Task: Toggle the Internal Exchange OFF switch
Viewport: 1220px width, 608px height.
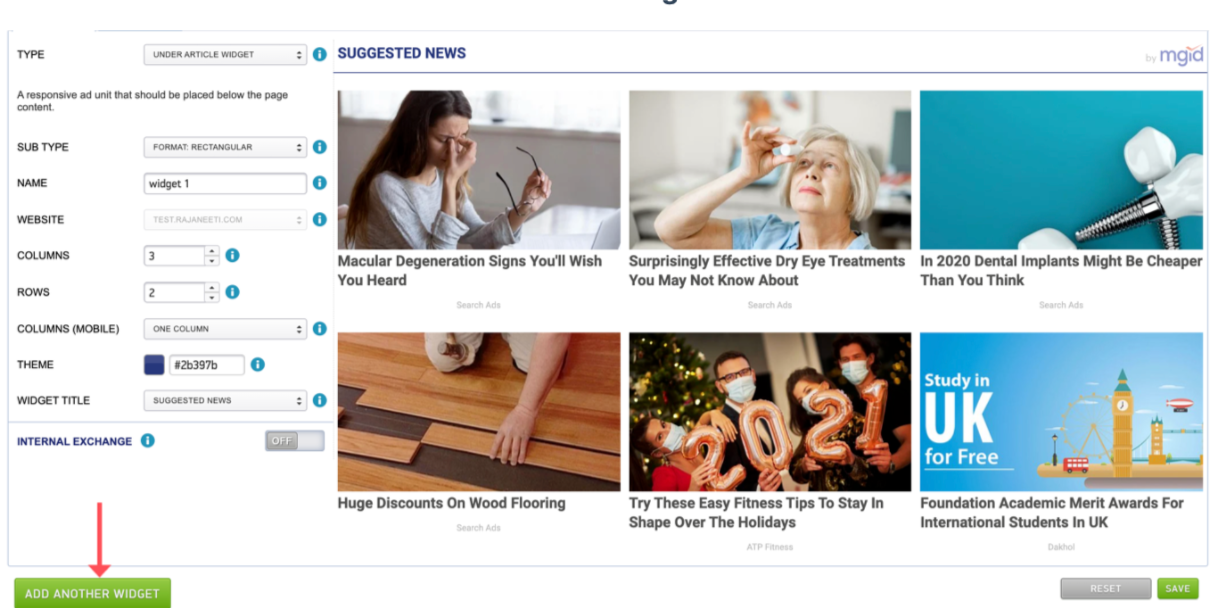Action: pyautogui.click(x=295, y=441)
